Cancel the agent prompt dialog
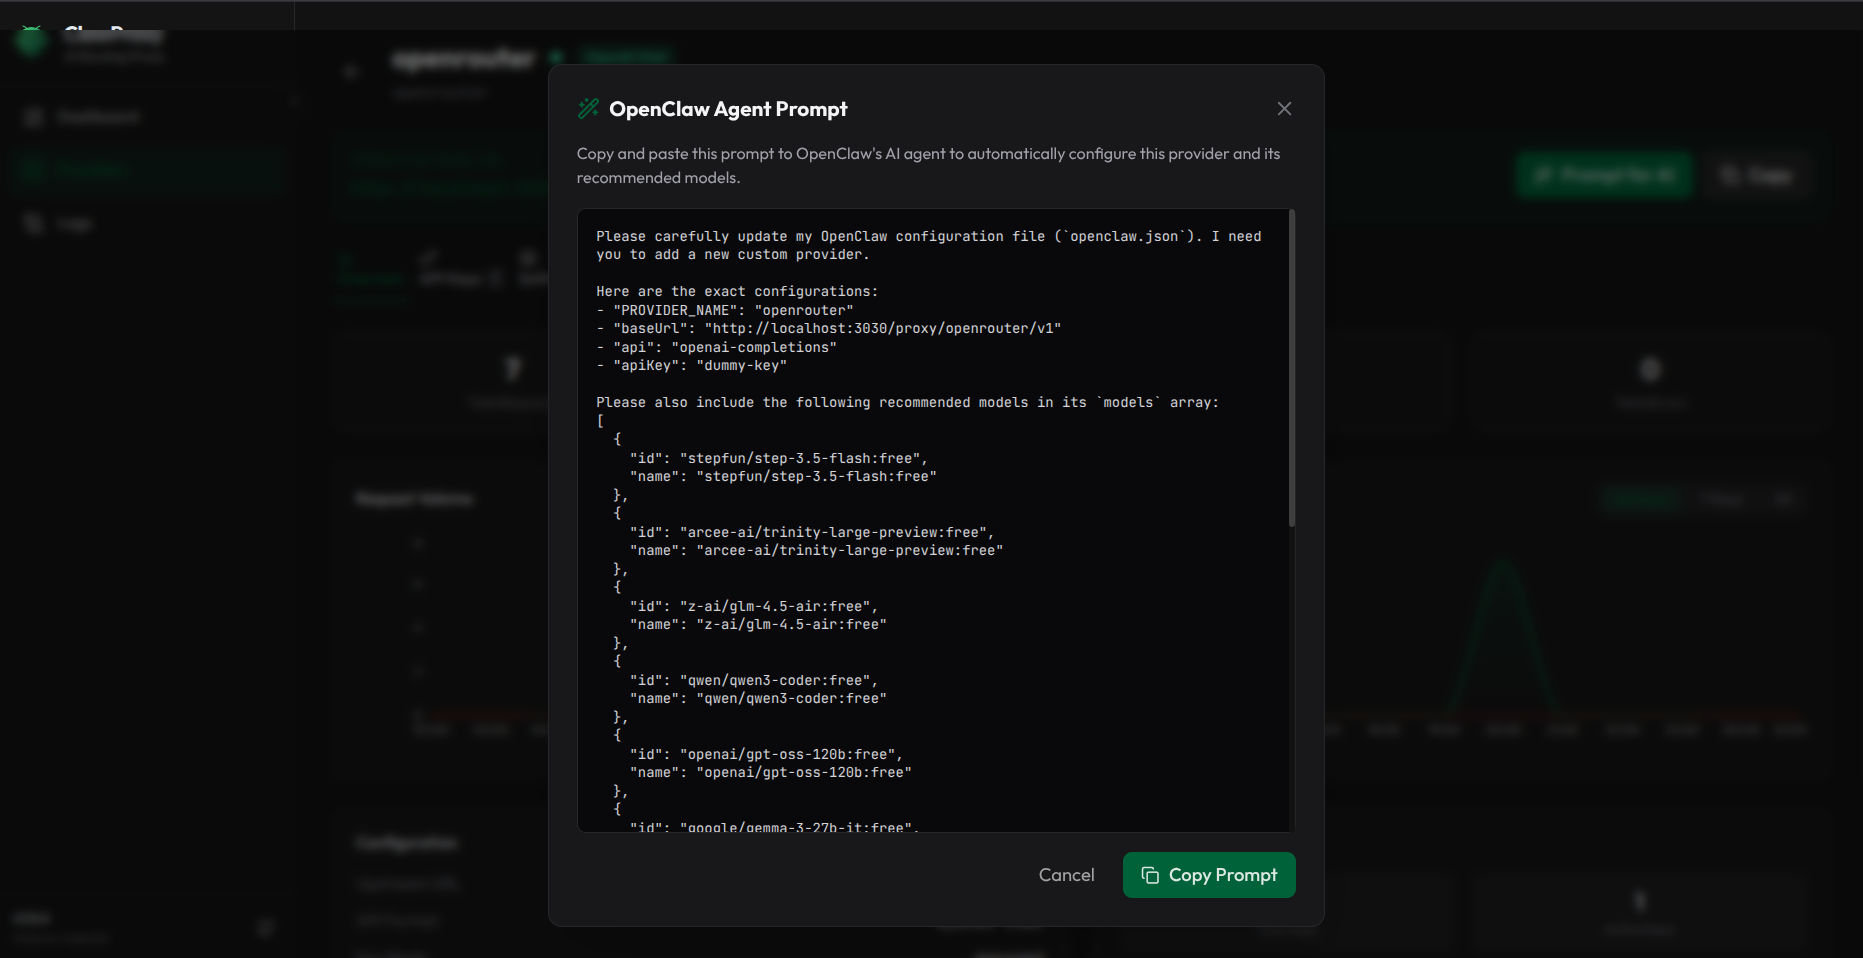The width and height of the screenshot is (1863, 958). click(x=1066, y=875)
